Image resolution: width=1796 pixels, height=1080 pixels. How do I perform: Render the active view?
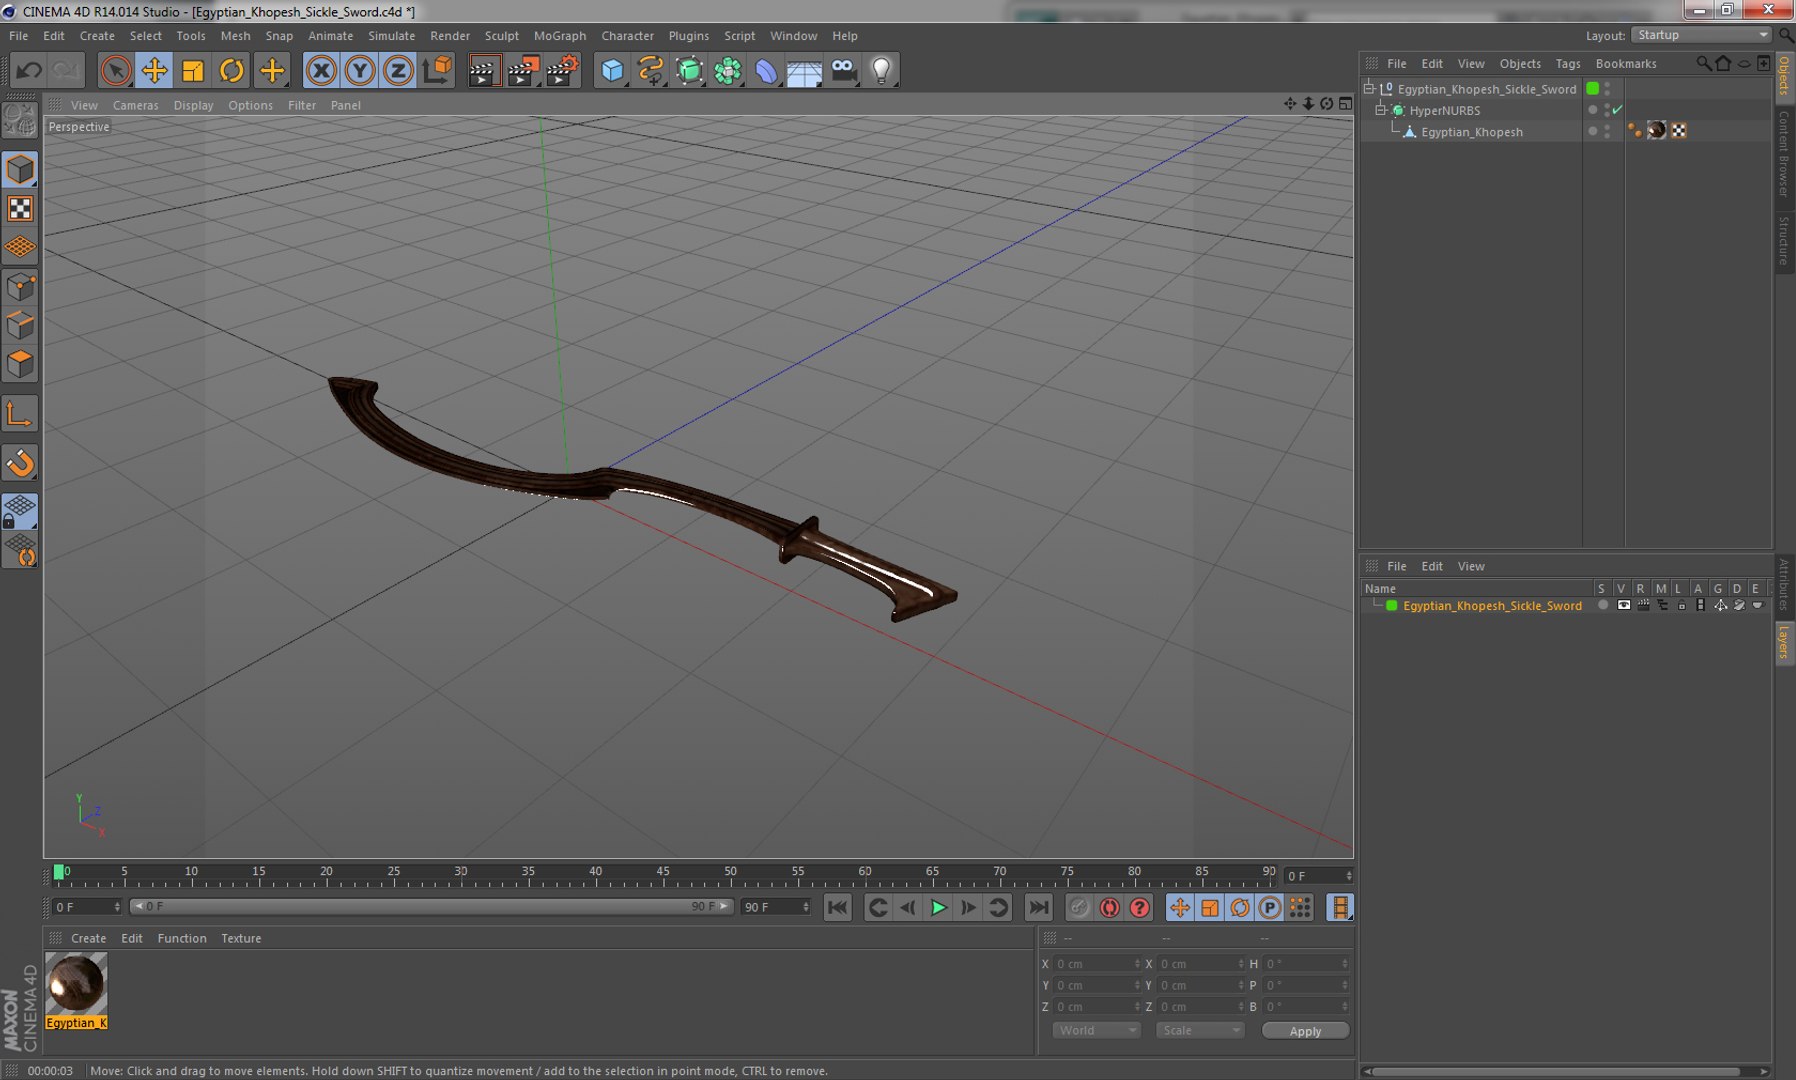484,70
